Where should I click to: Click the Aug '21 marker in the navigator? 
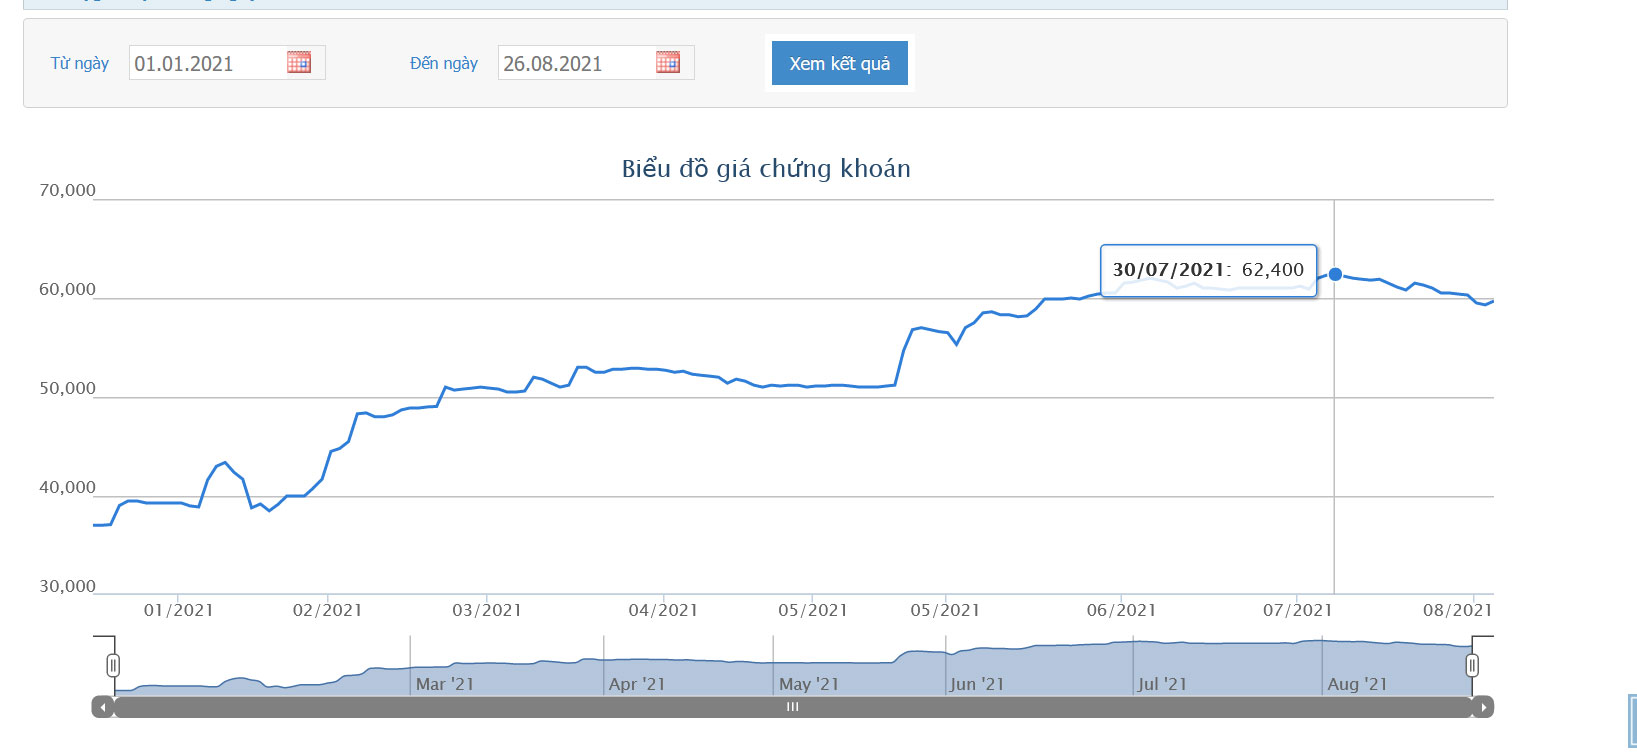[x=1357, y=684]
